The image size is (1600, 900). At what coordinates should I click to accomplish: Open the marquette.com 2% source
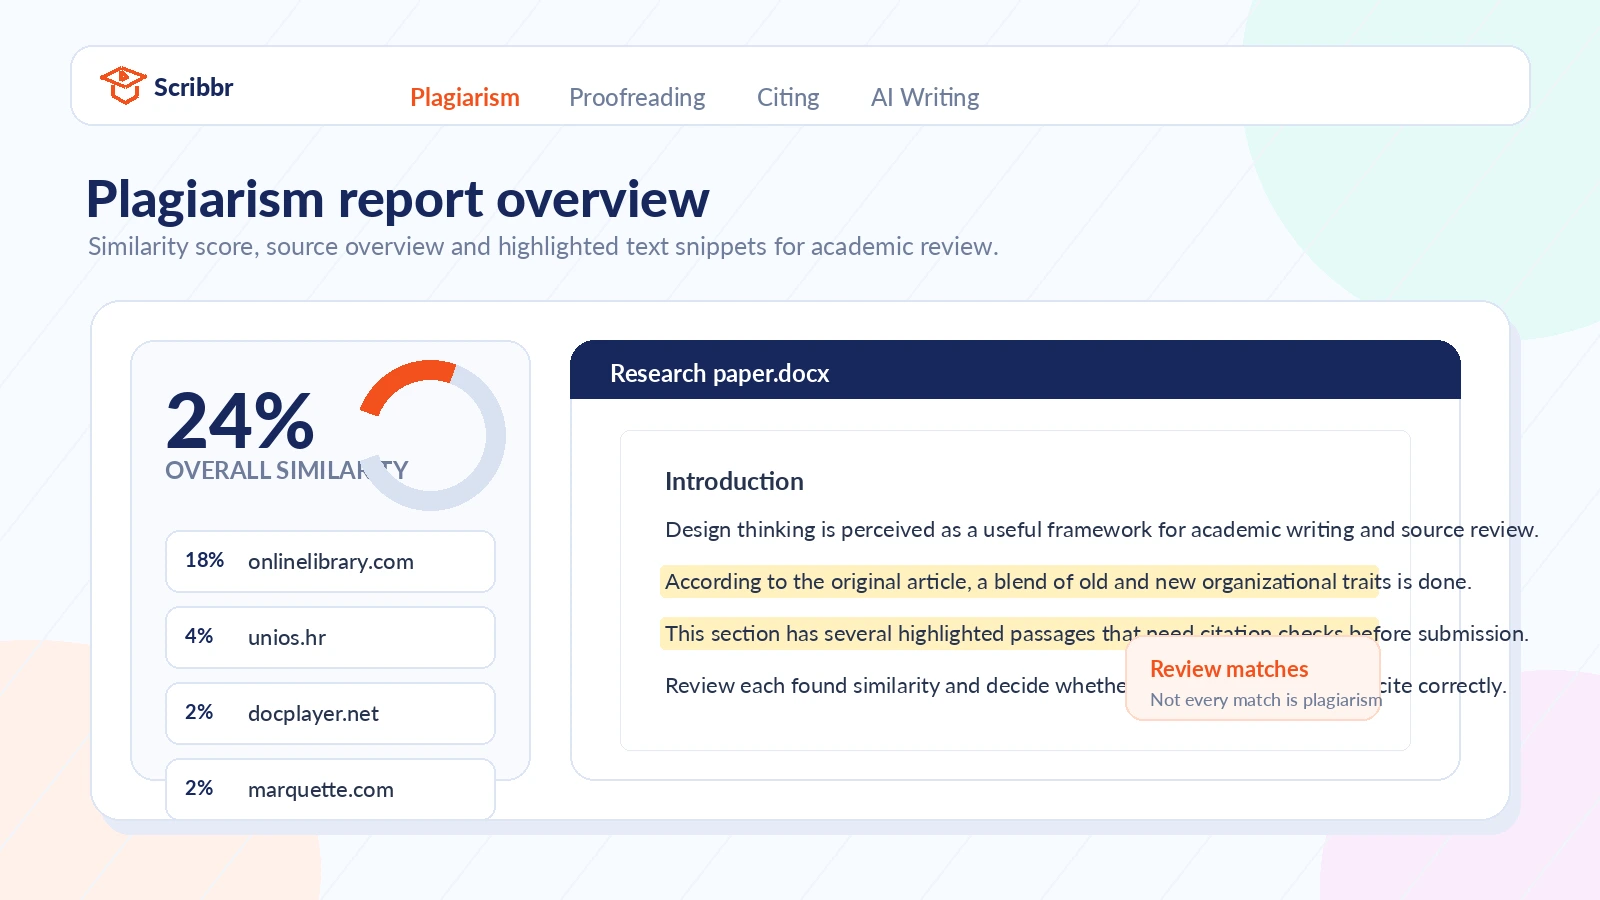[x=330, y=789]
